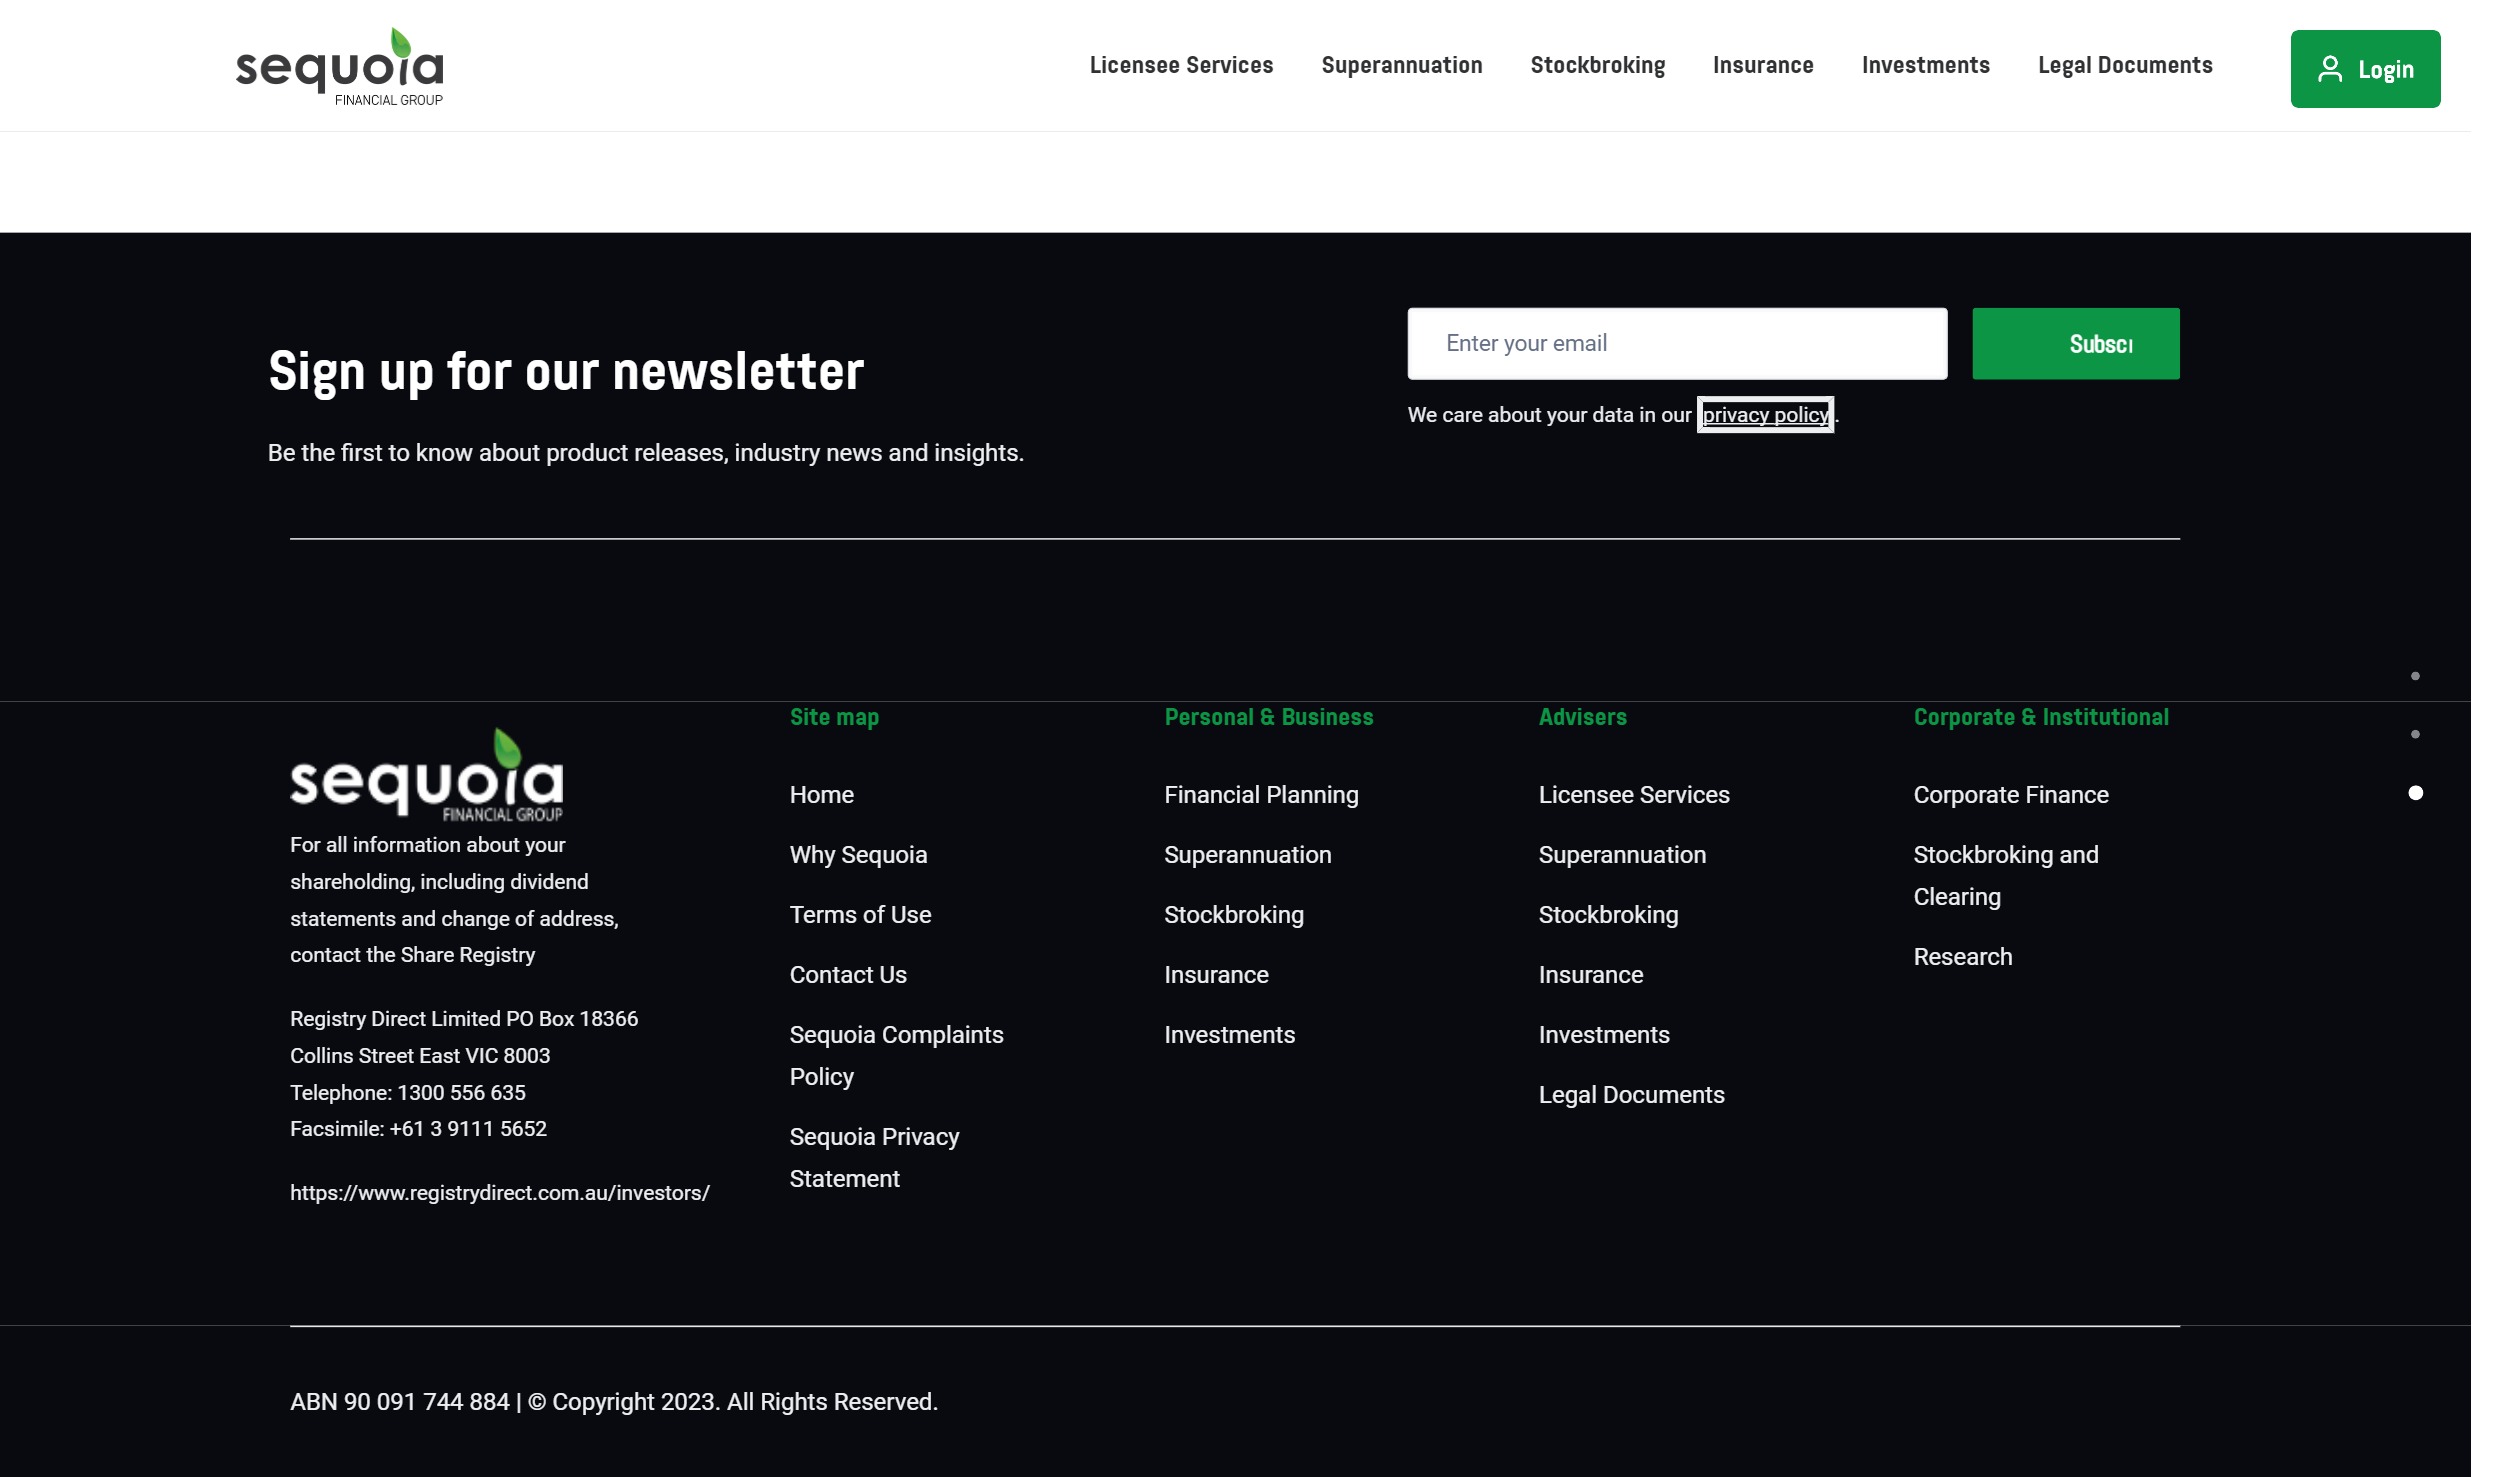The height and width of the screenshot is (1477, 2496).
Task: Click the registrydirect investors URL
Action: (499, 1193)
